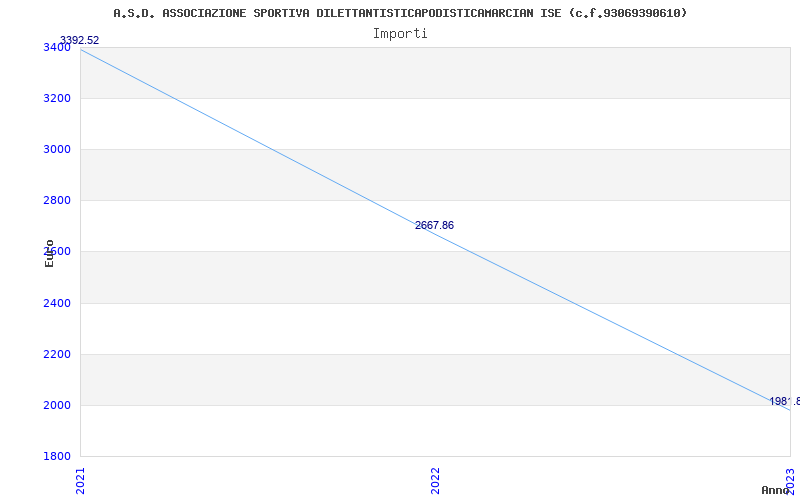Click the cut-off 1981 label at line end
The width and height of the screenshot is (800, 500).
click(x=784, y=402)
